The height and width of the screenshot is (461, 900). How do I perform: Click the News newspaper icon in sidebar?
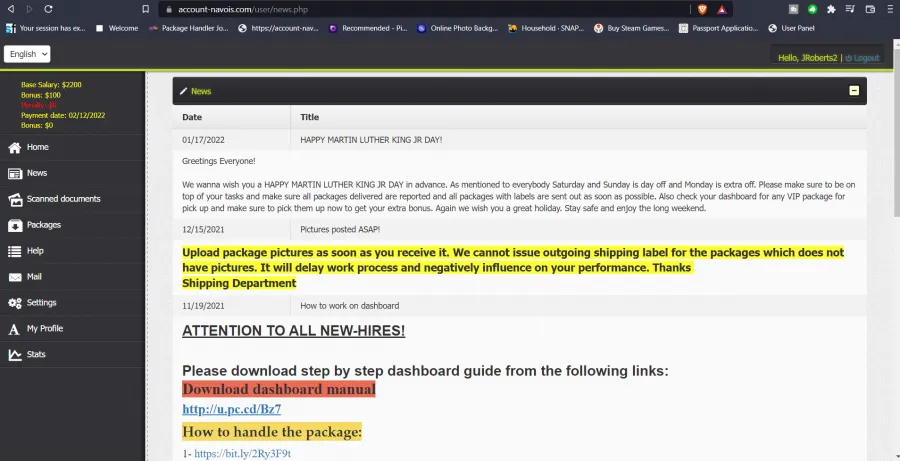tap(15, 173)
